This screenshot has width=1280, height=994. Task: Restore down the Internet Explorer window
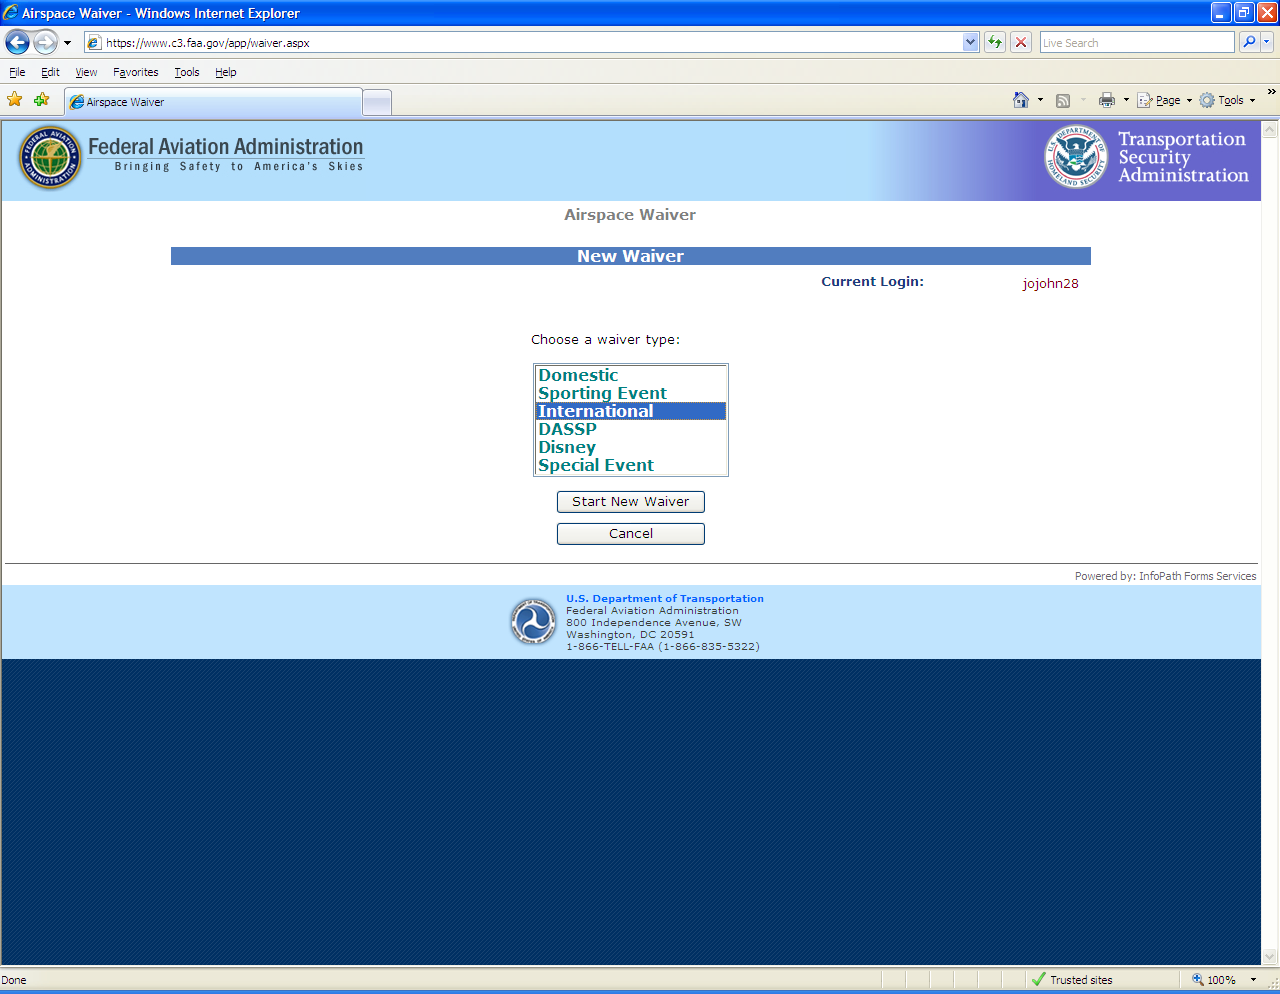[x=1244, y=13]
